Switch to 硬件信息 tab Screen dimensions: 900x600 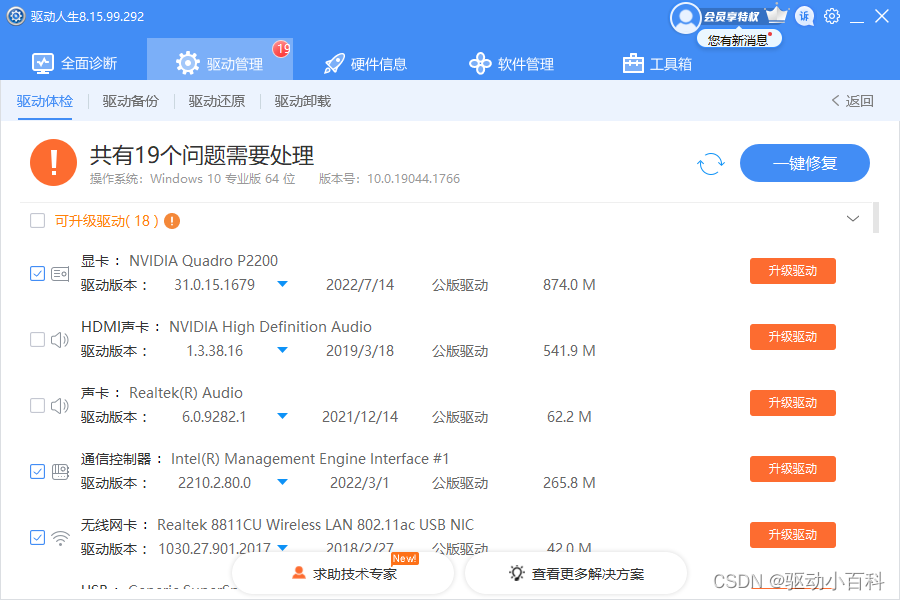coord(365,64)
